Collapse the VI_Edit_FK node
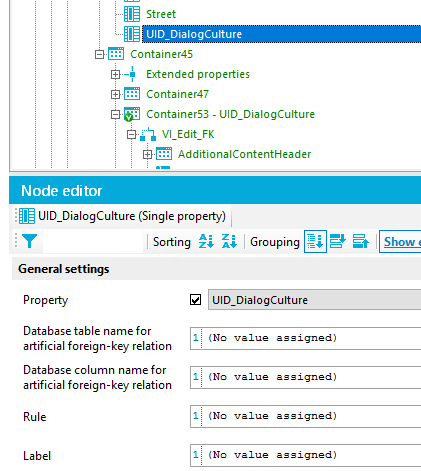 [x=131, y=134]
